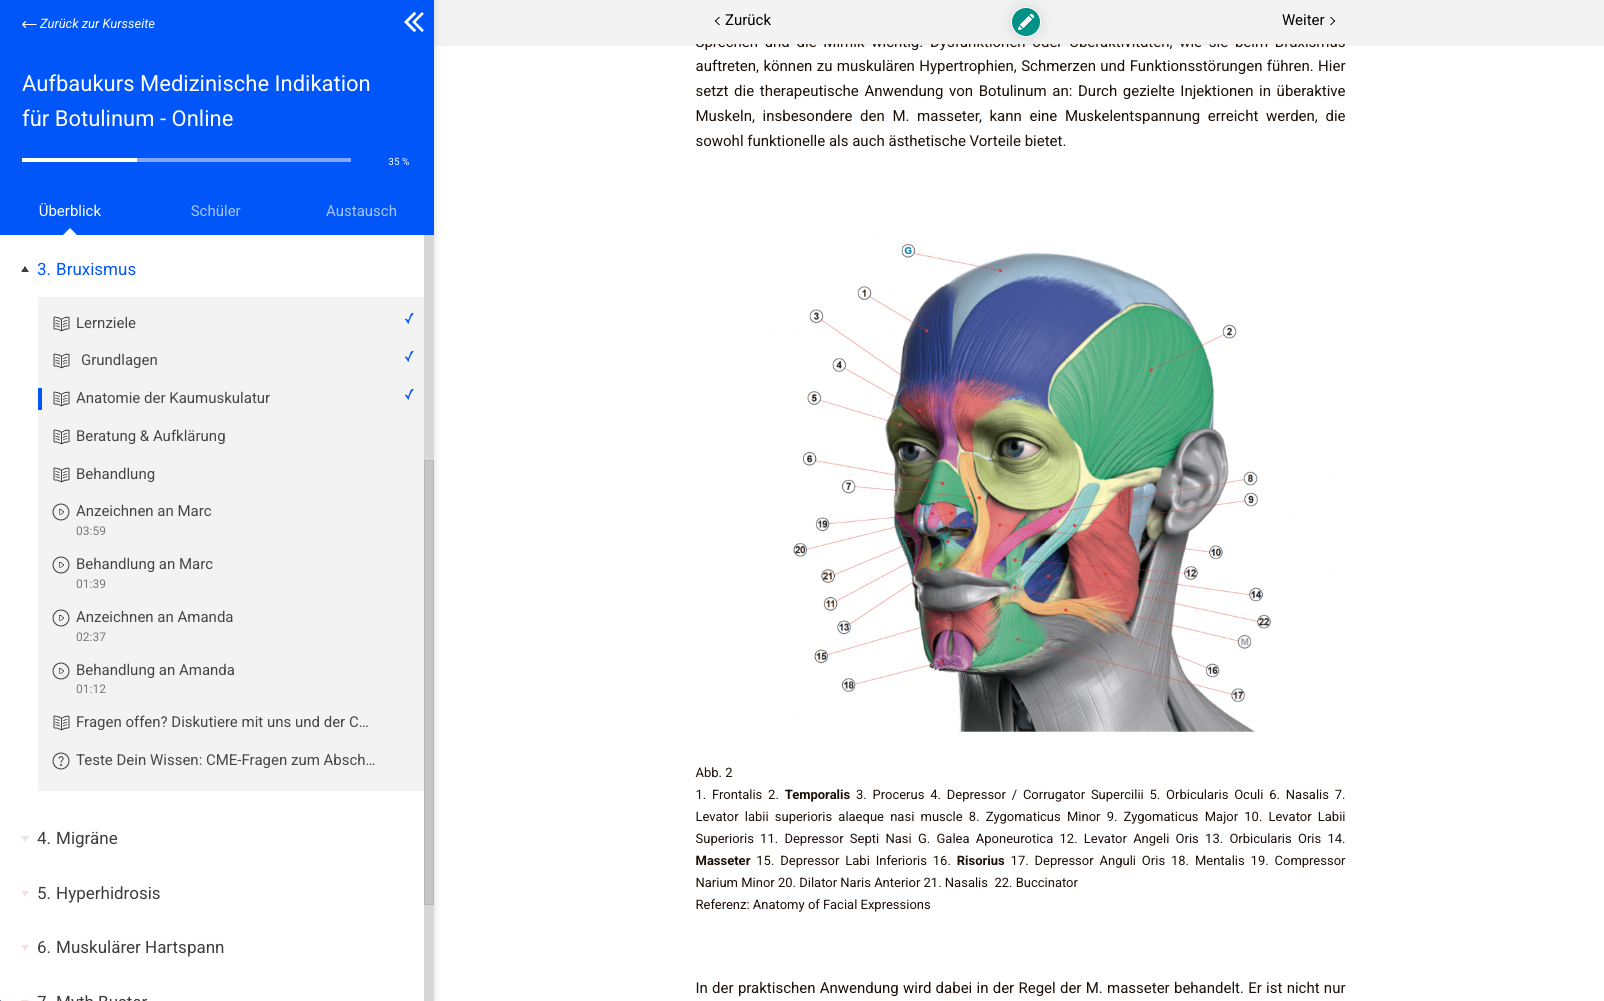Screen dimensions: 1604x1001
Task: Click the book icon beside Grundlagen
Action: 61,360
